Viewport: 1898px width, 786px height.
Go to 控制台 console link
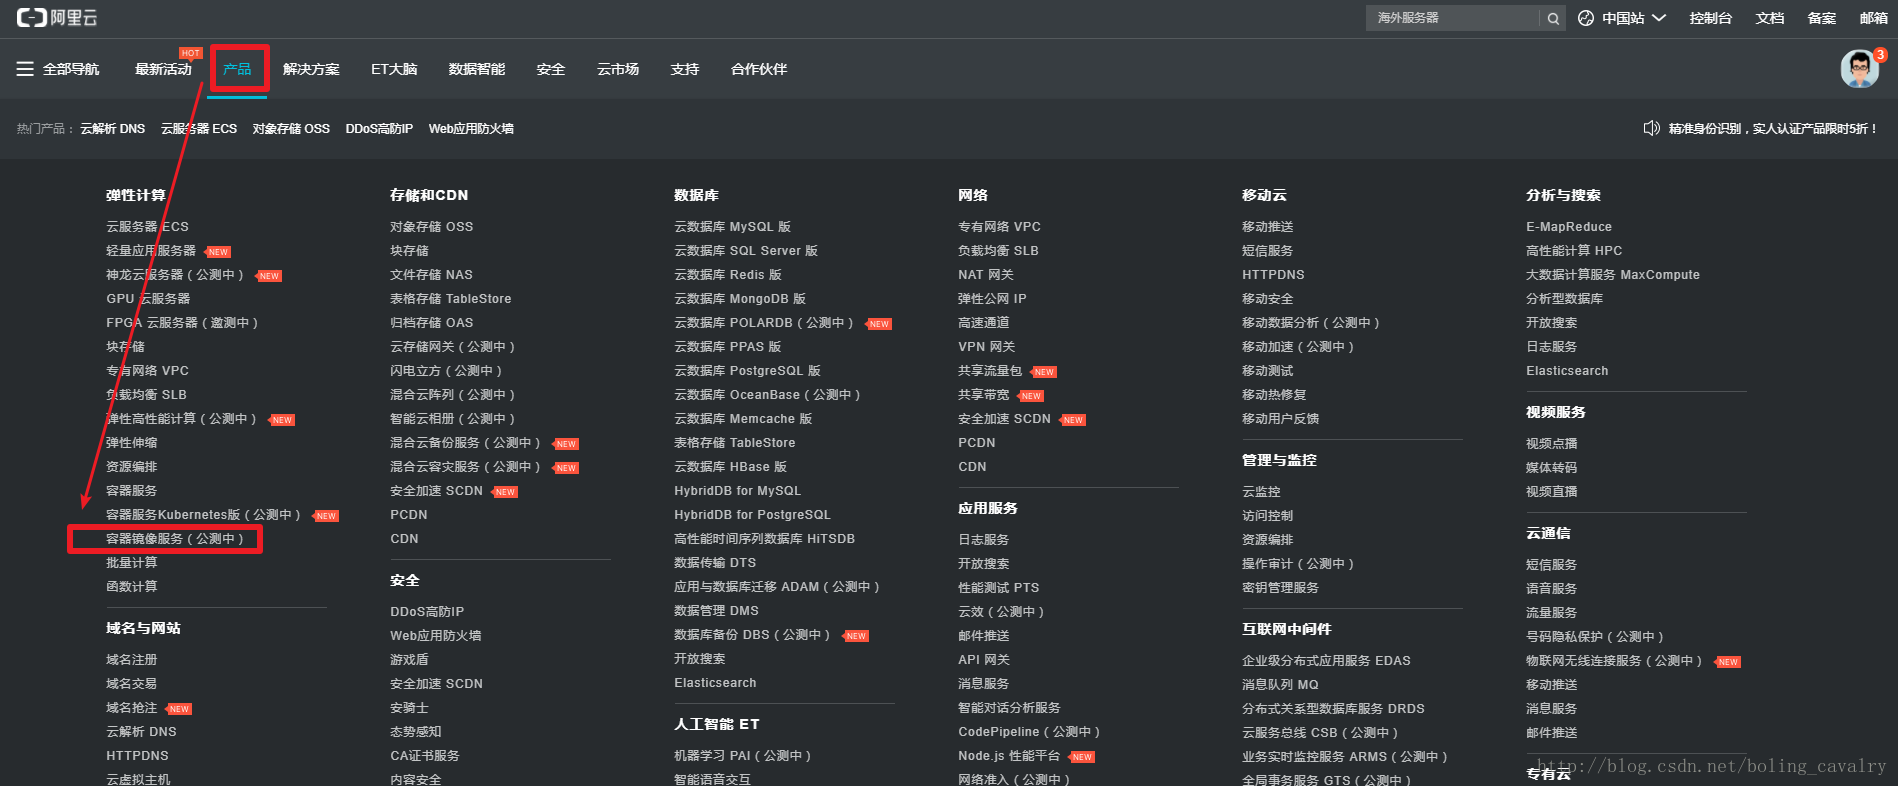tap(1711, 18)
